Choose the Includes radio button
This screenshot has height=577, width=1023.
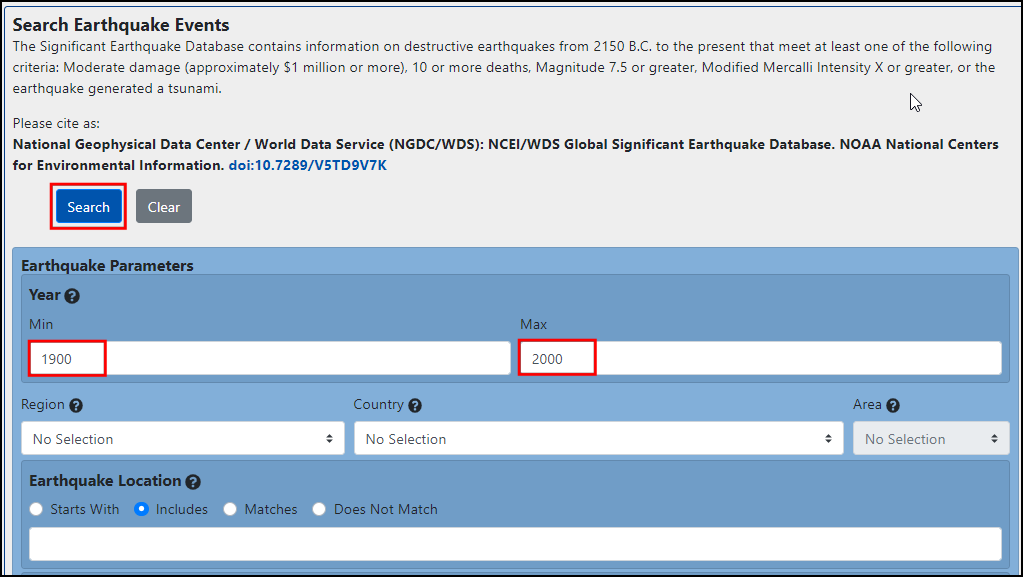pyautogui.click(x=141, y=509)
